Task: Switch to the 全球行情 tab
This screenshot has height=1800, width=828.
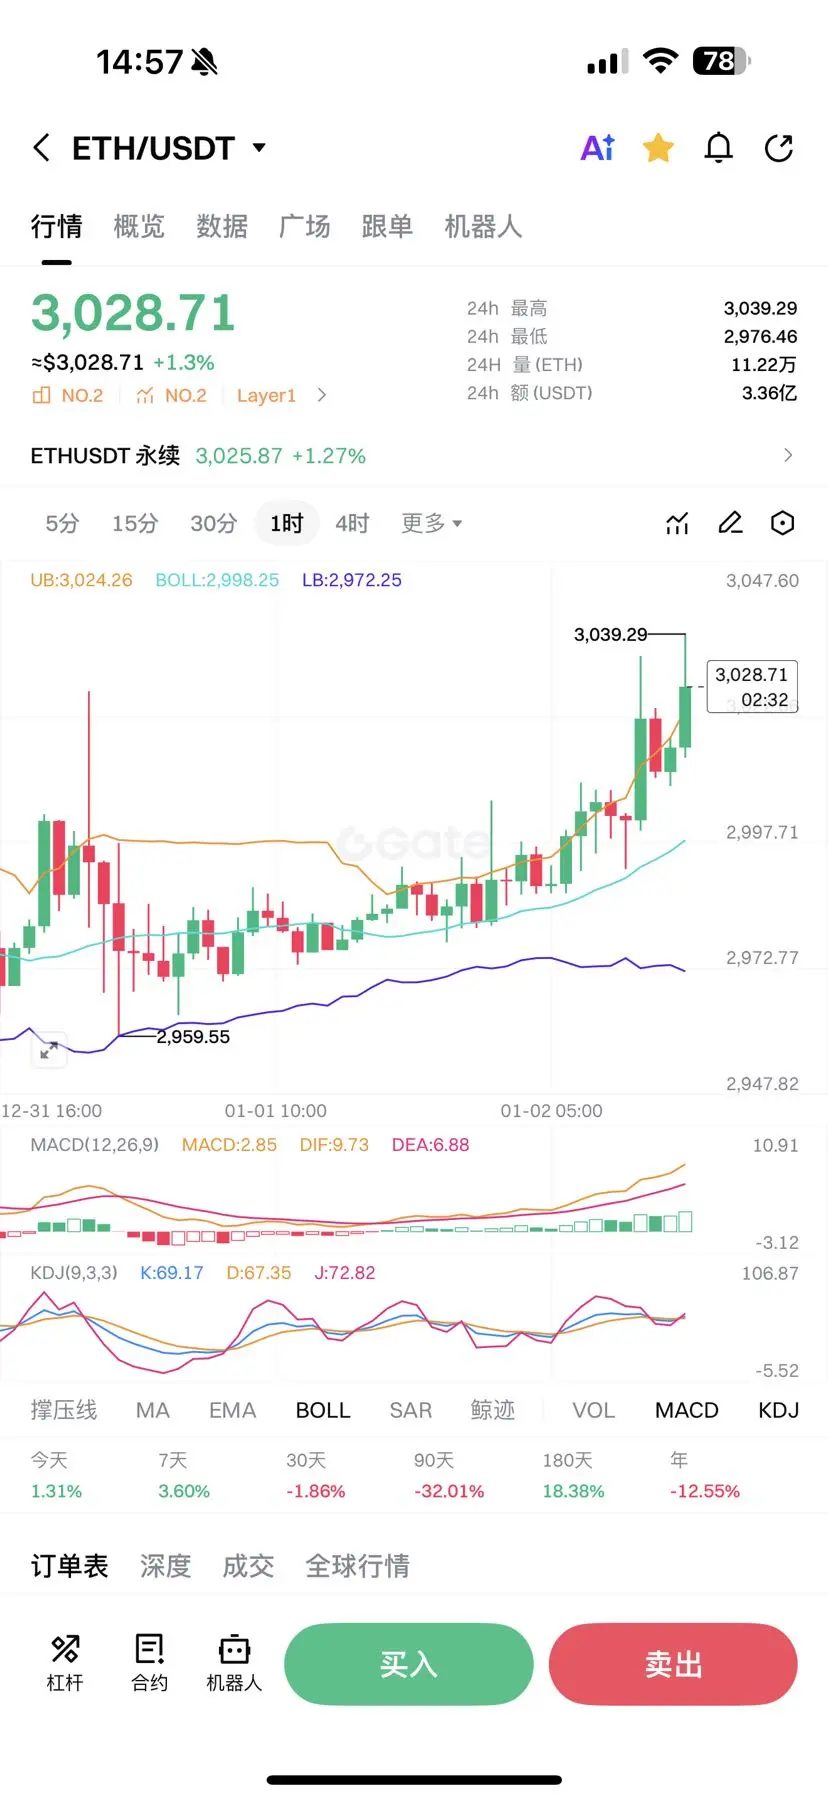Action: pos(357,1566)
